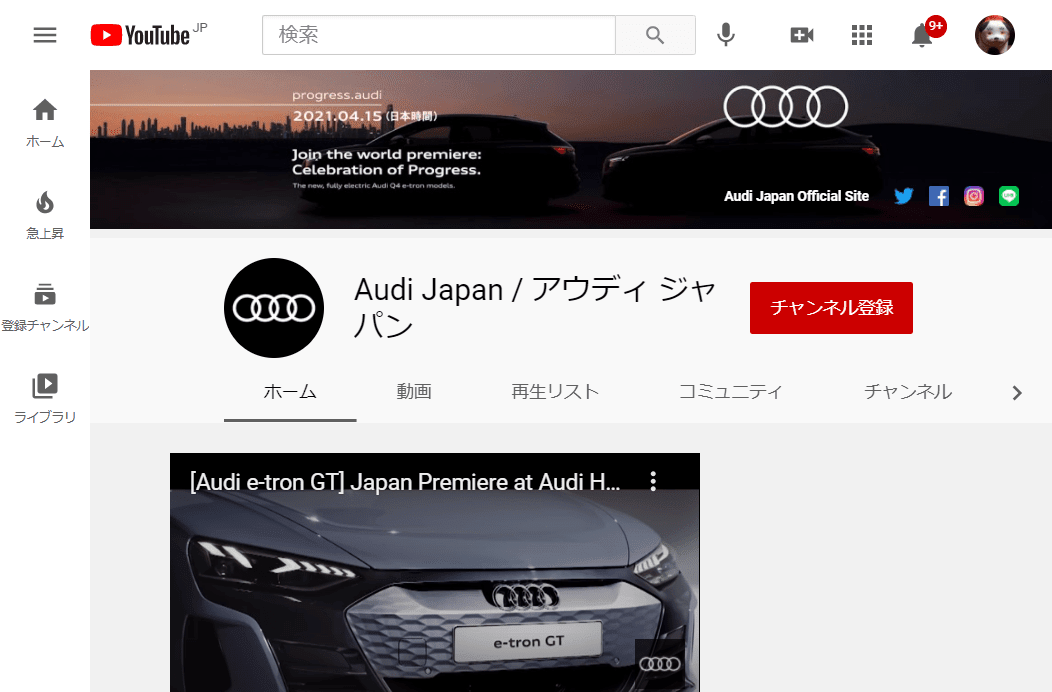Open Audi's Instagram link in banner
Image resolution: width=1052 pixels, height=692 pixels.
(974, 196)
